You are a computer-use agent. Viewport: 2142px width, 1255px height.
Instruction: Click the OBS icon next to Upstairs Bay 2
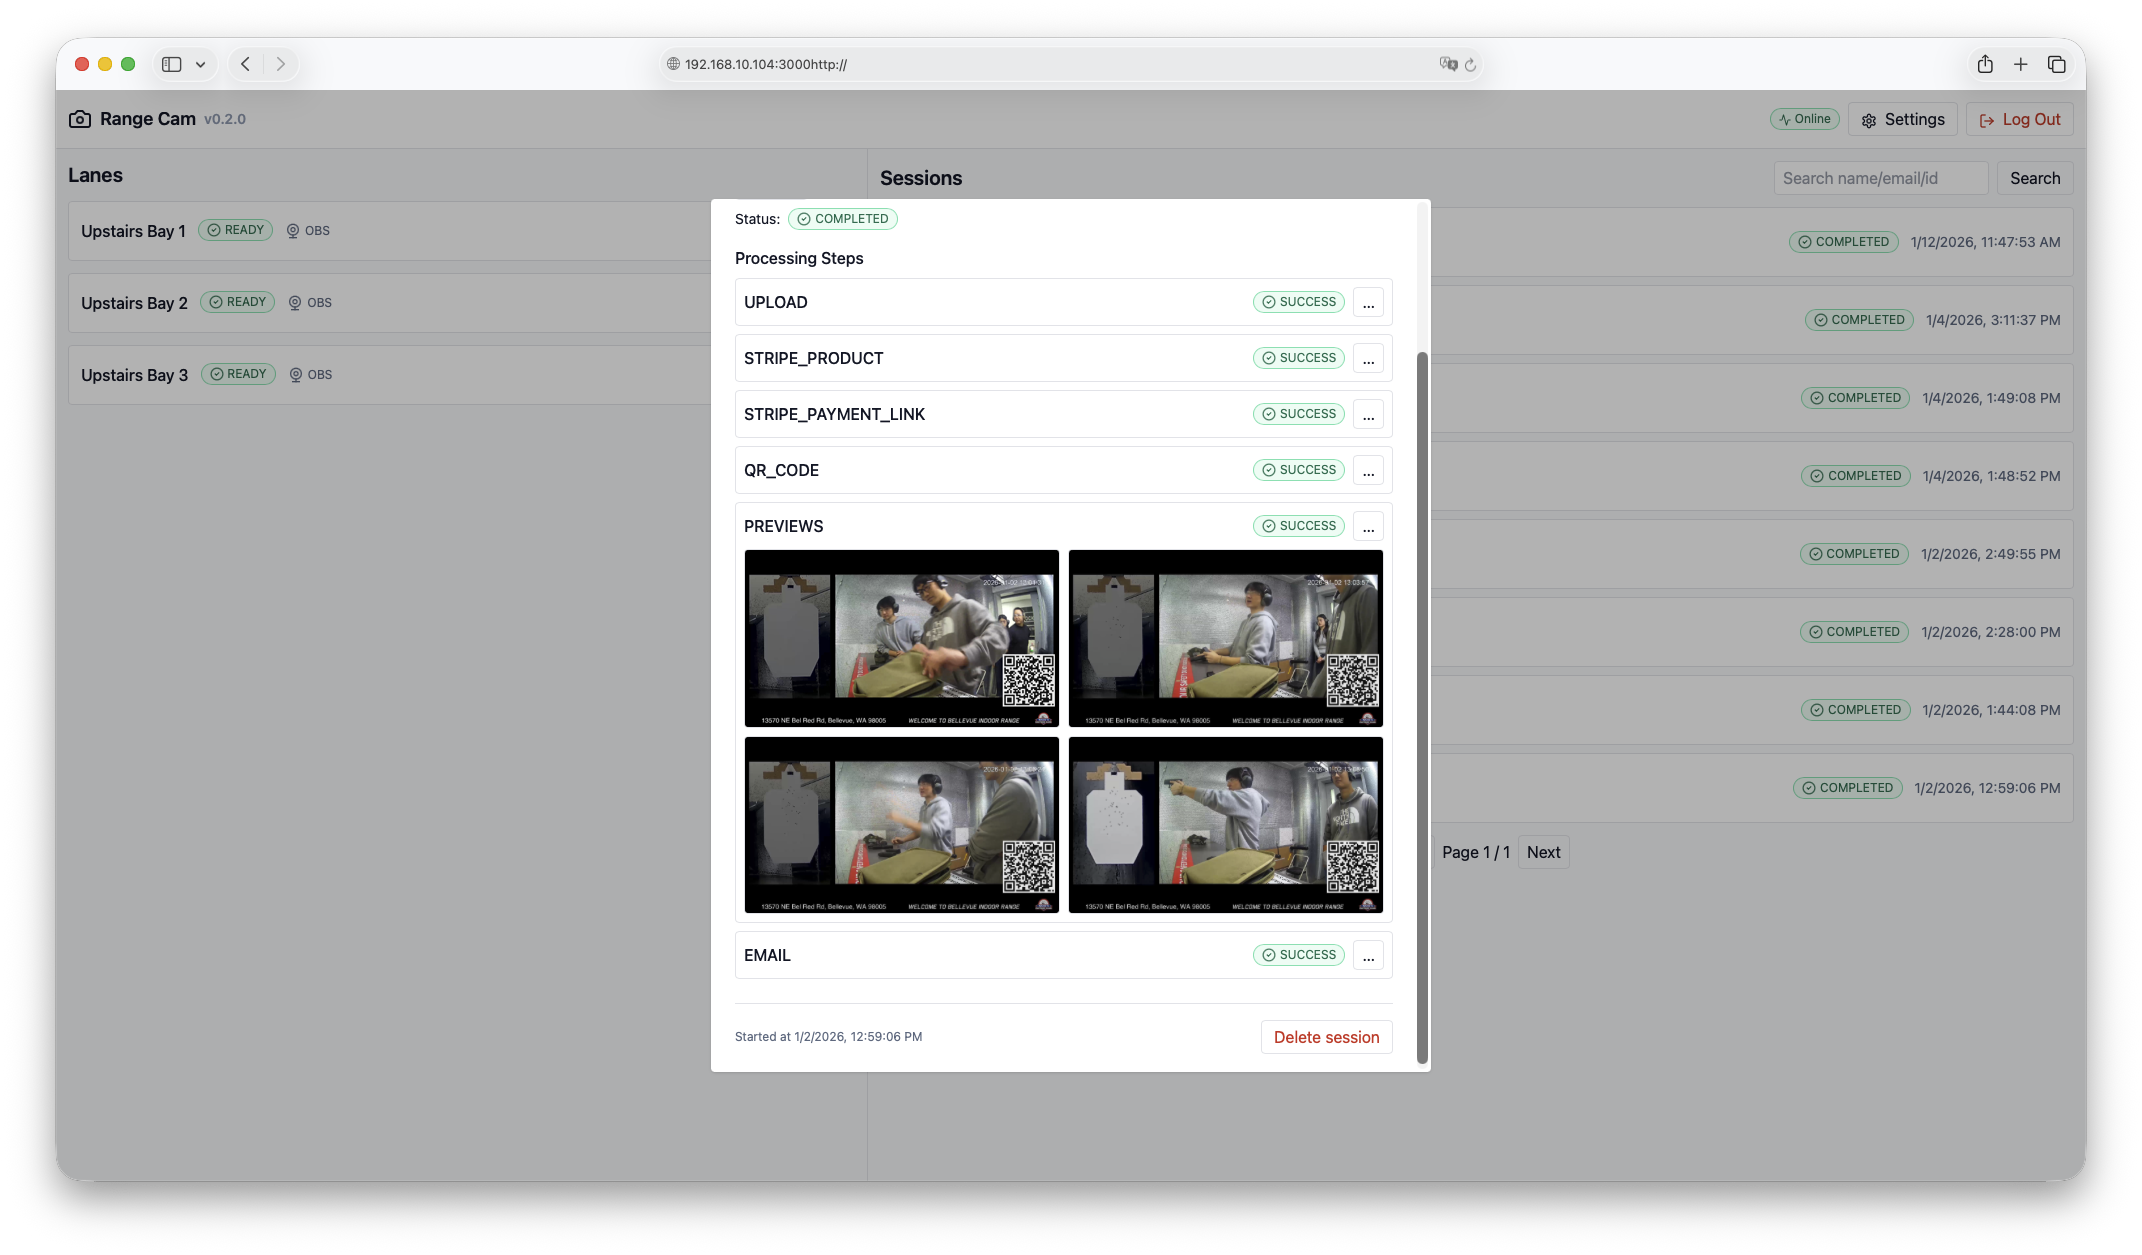(x=294, y=302)
